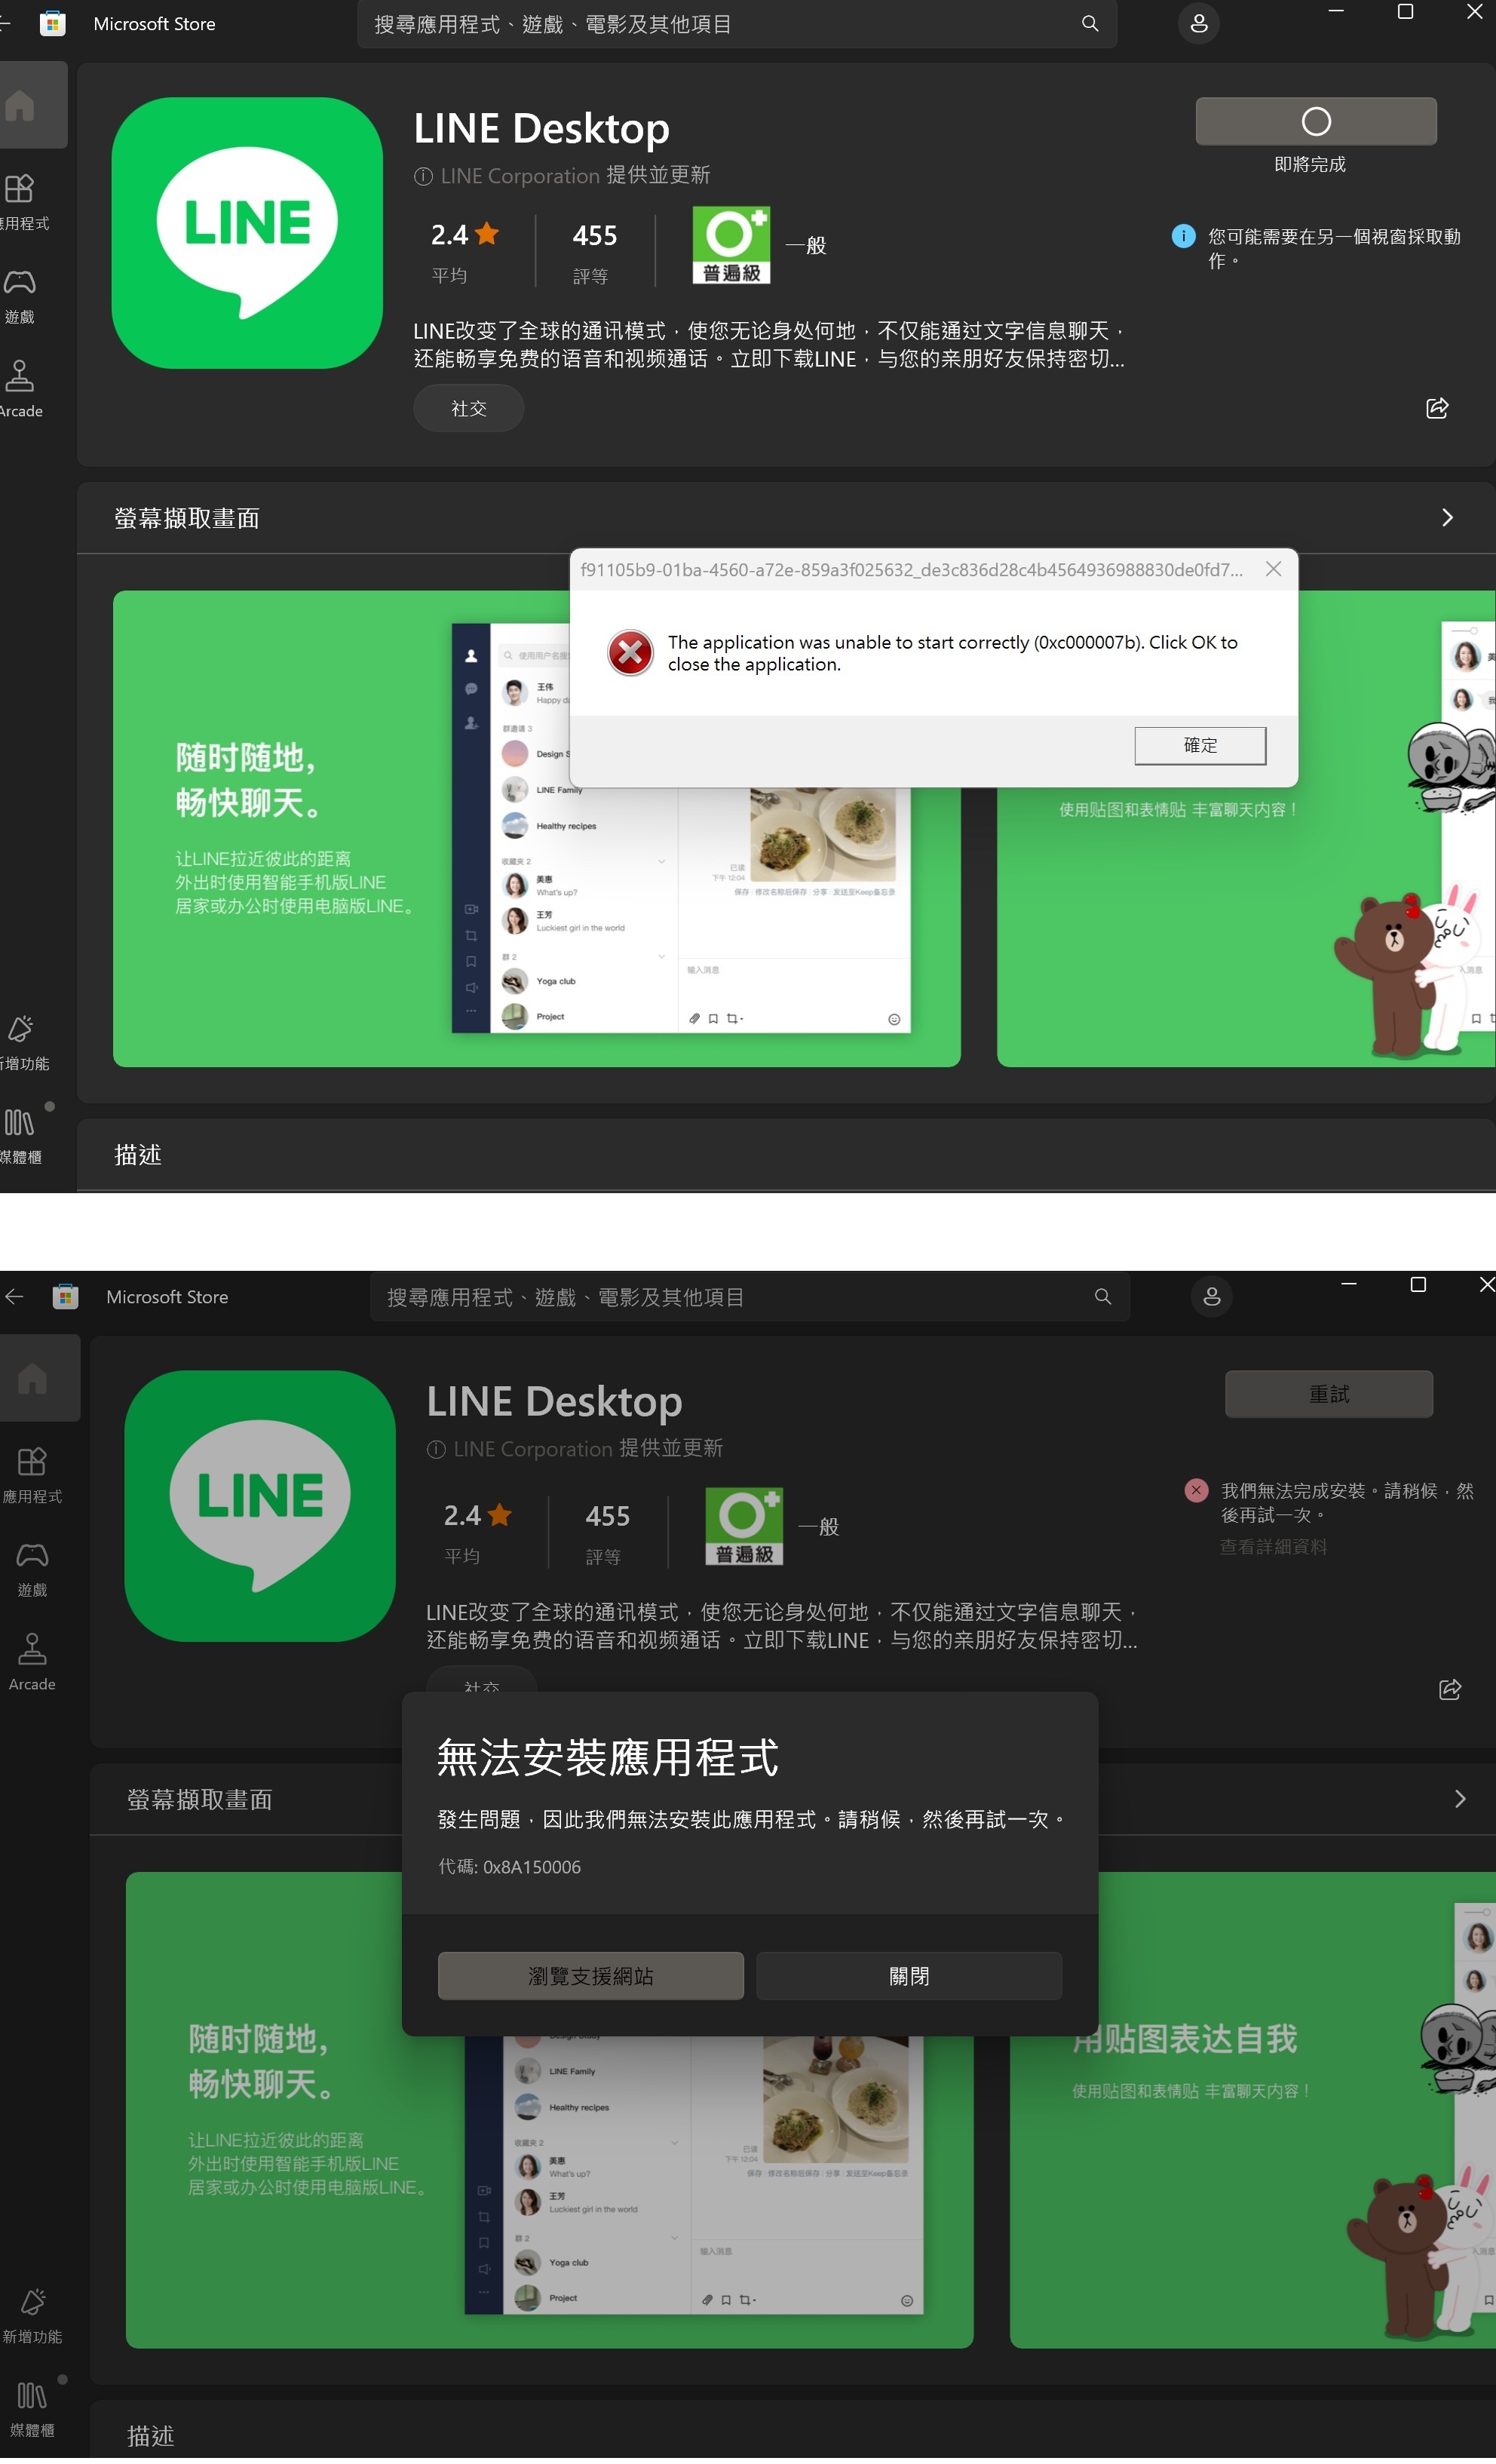The height and width of the screenshot is (2464, 1496).
Task: Open the account icon in the window showing 即將完成
Action: tap(1199, 23)
